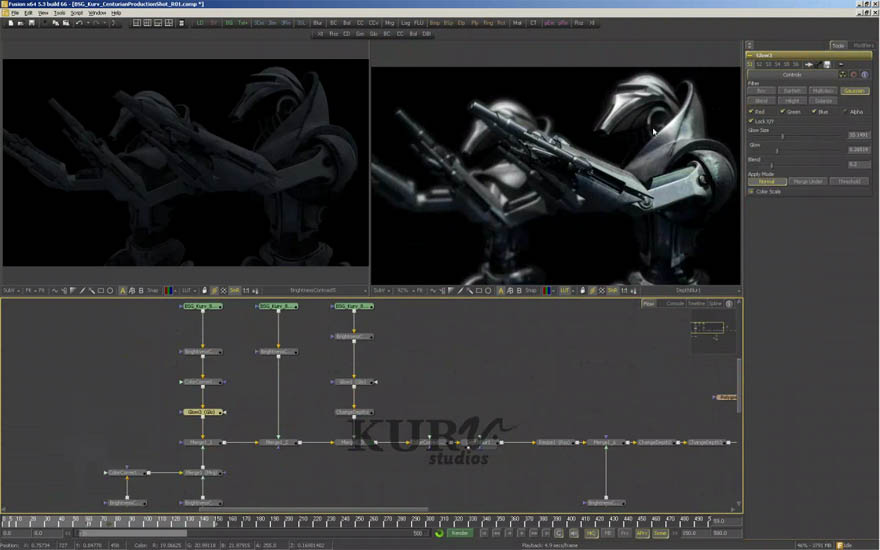880x550 pixels.
Task: Toggle the Green channel checkbox
Action: pyautogui.click(x=782, y=112)
